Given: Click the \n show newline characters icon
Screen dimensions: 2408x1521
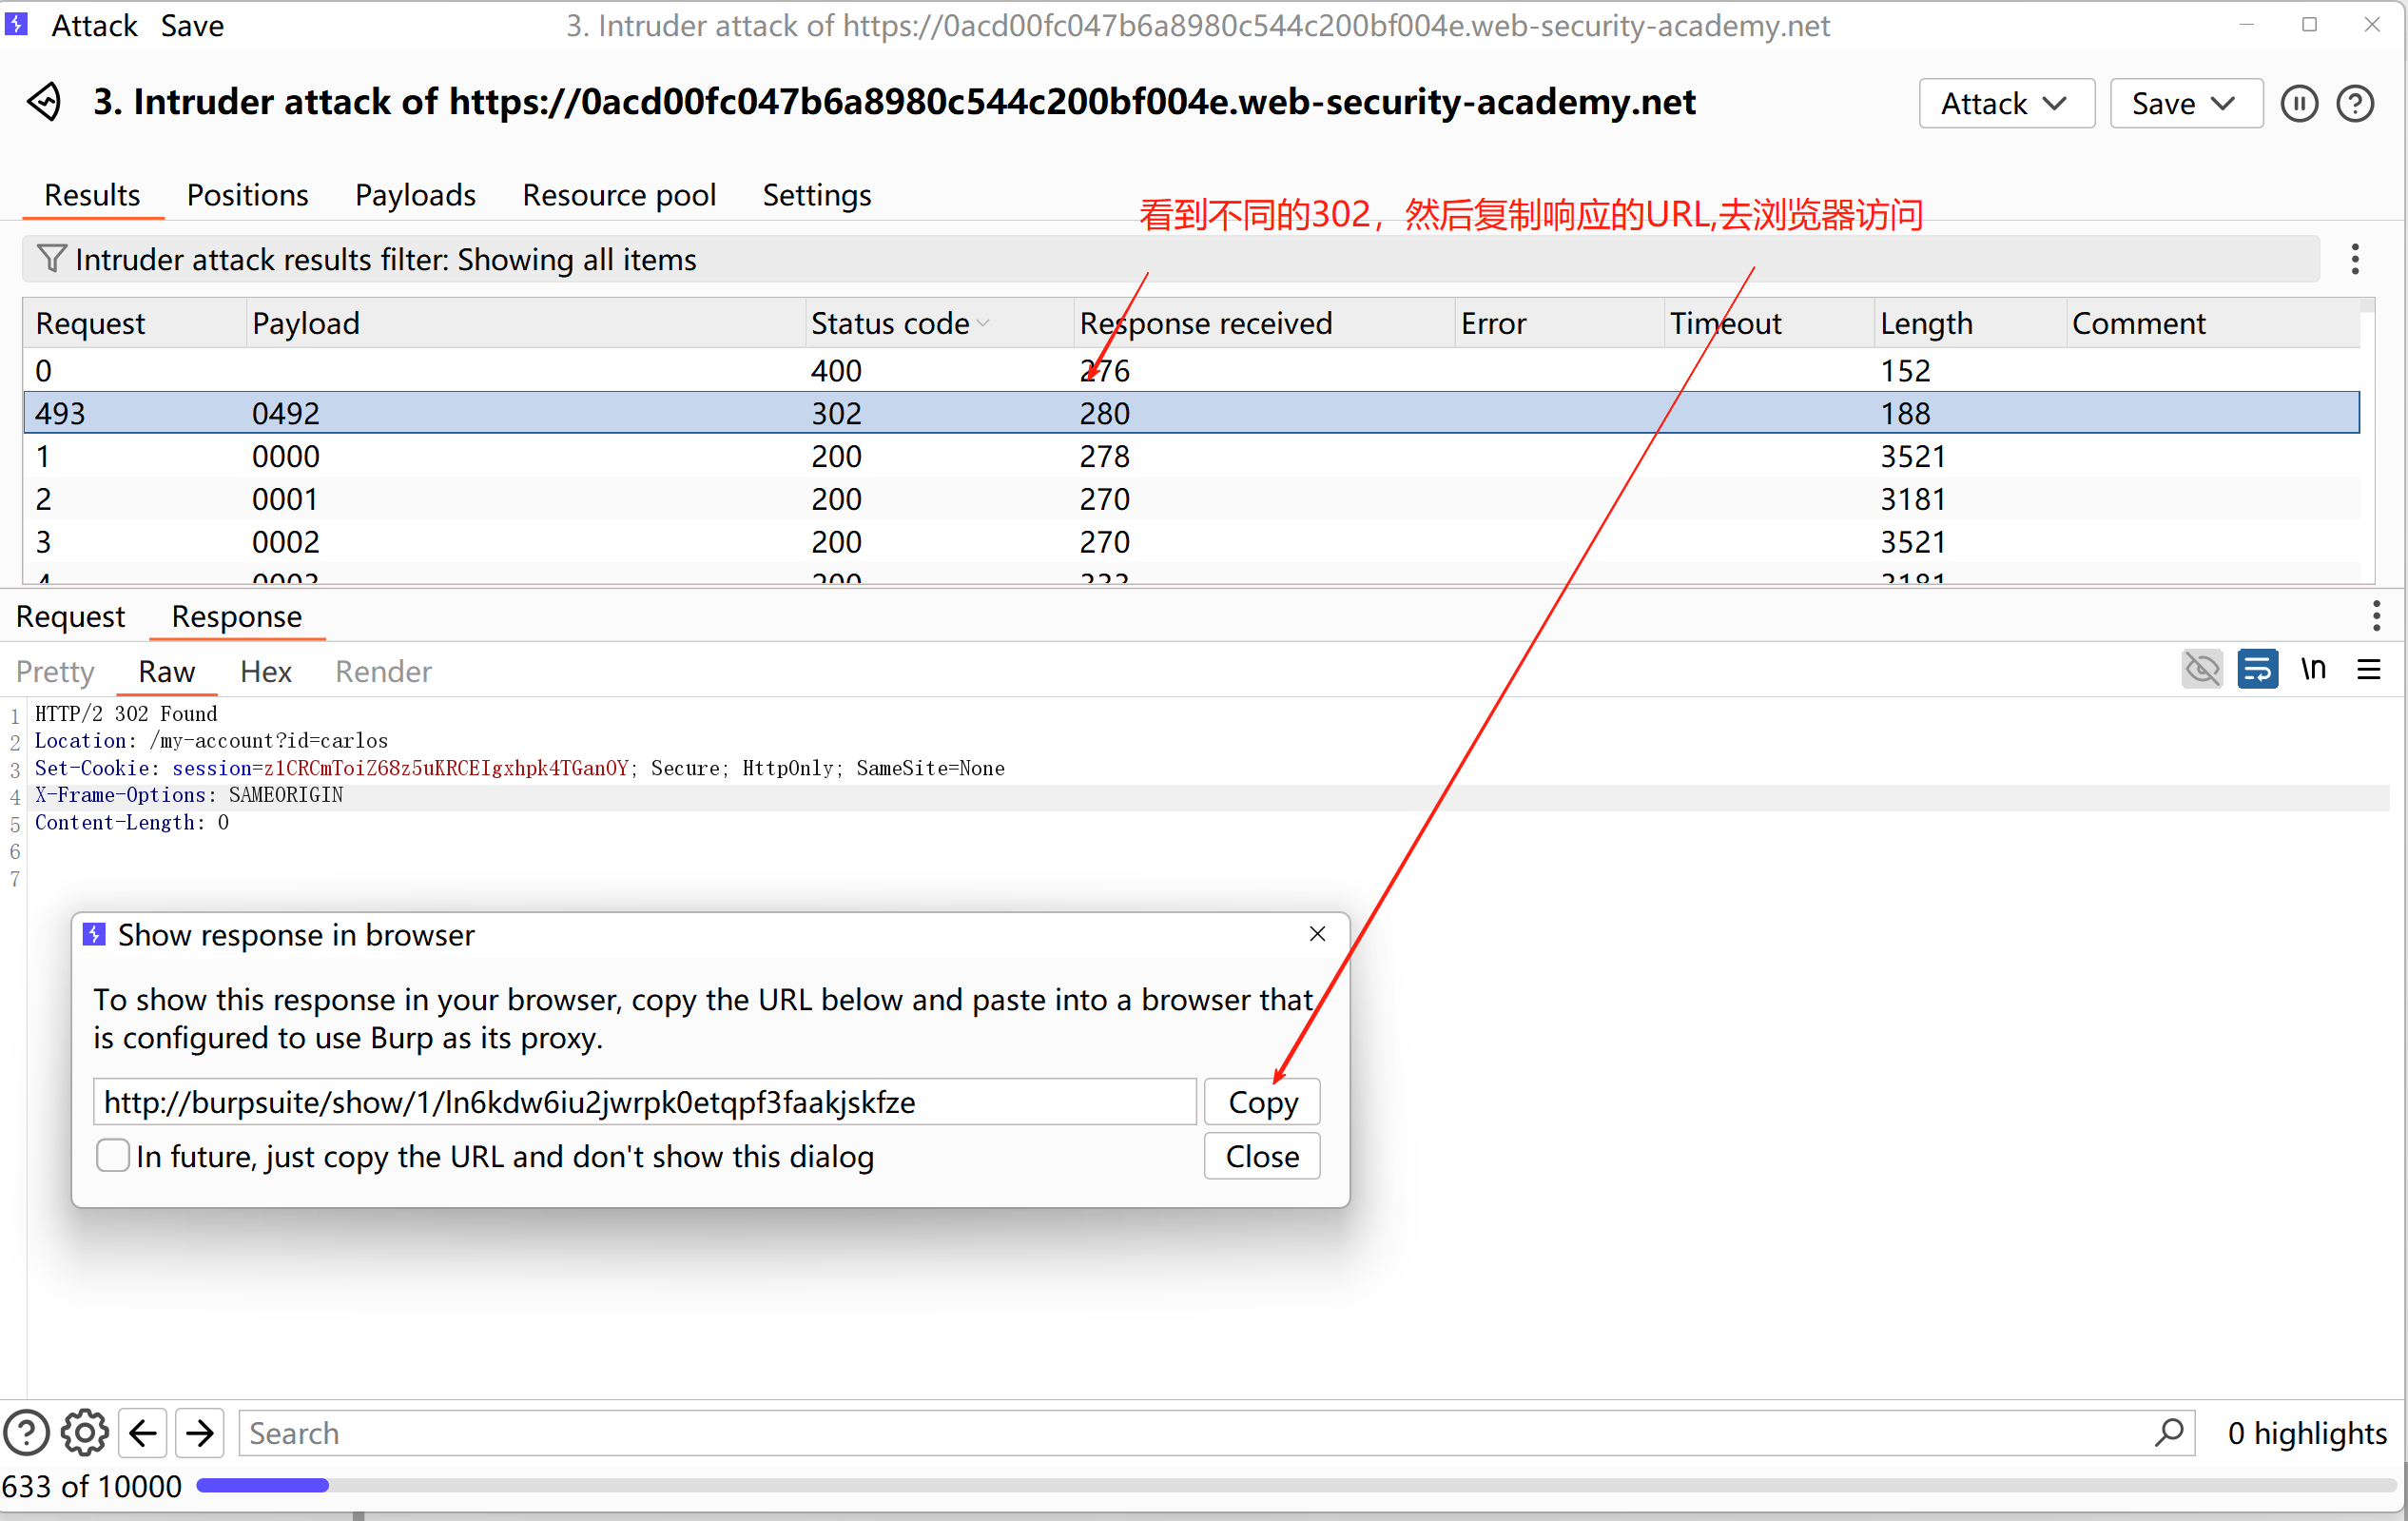Looking at the screenshot, I should (2312, 669).
